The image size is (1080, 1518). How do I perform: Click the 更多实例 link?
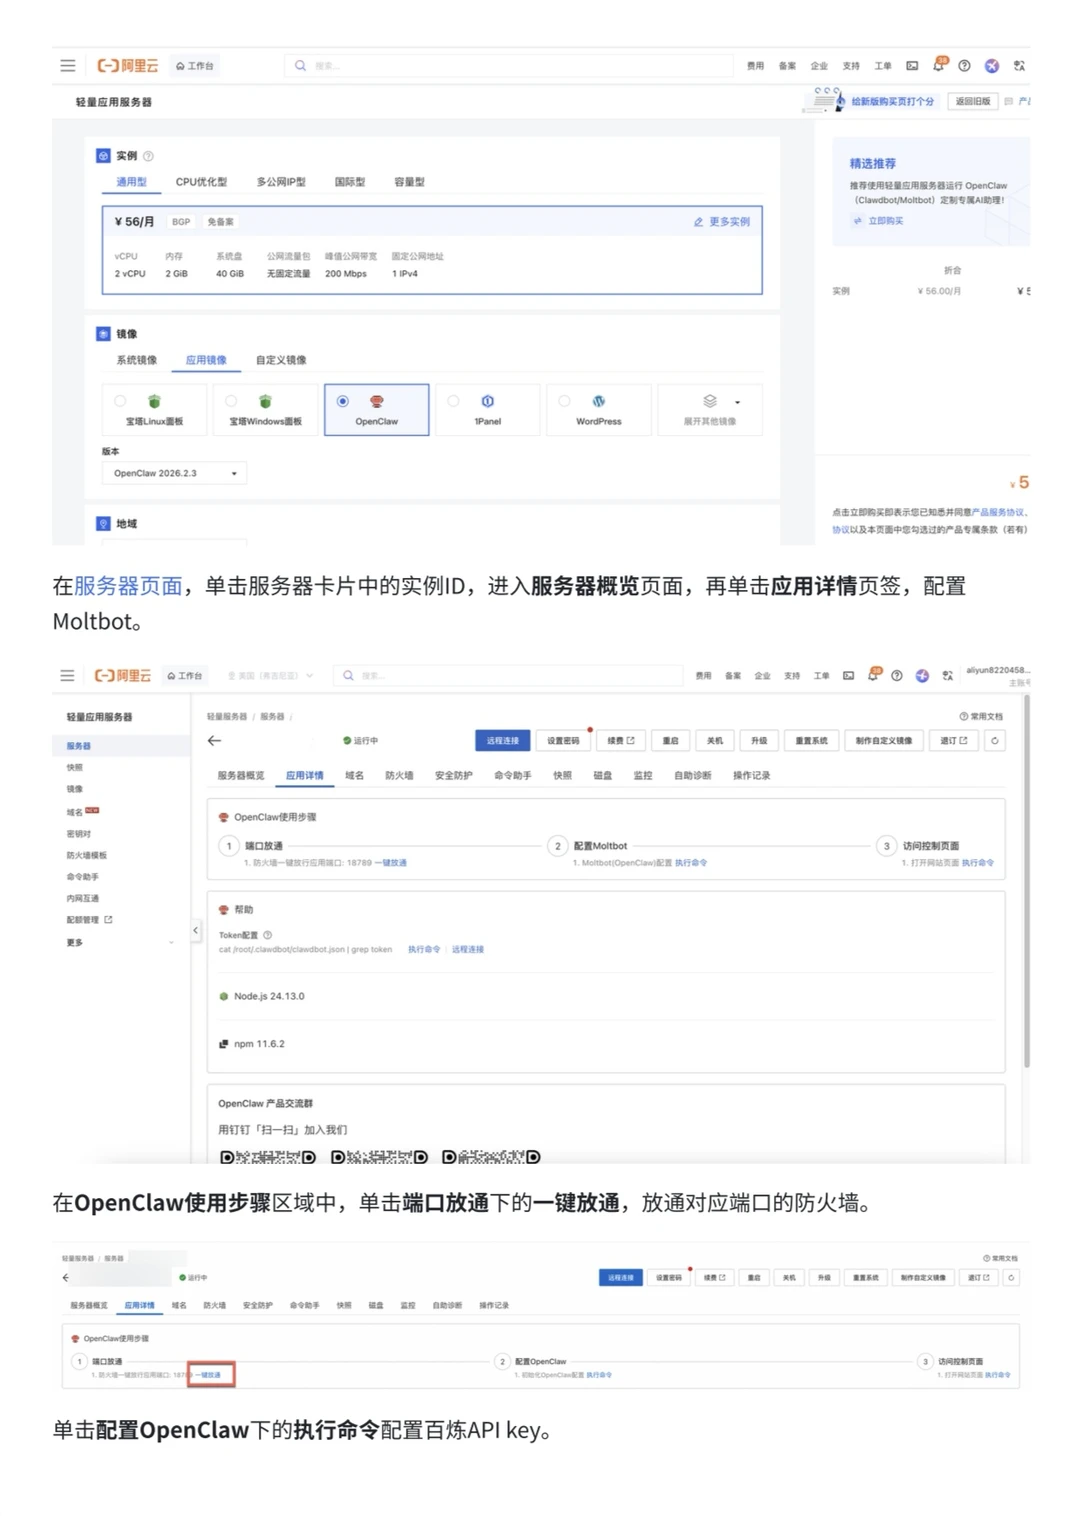(722, 222)
